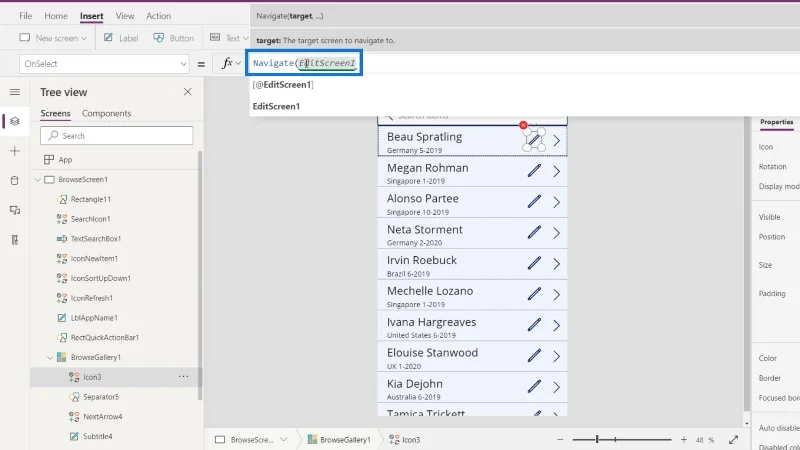Select NextArrow4 in the tree
The height and width of the screenshot is (450, 800).
(103, 417)
